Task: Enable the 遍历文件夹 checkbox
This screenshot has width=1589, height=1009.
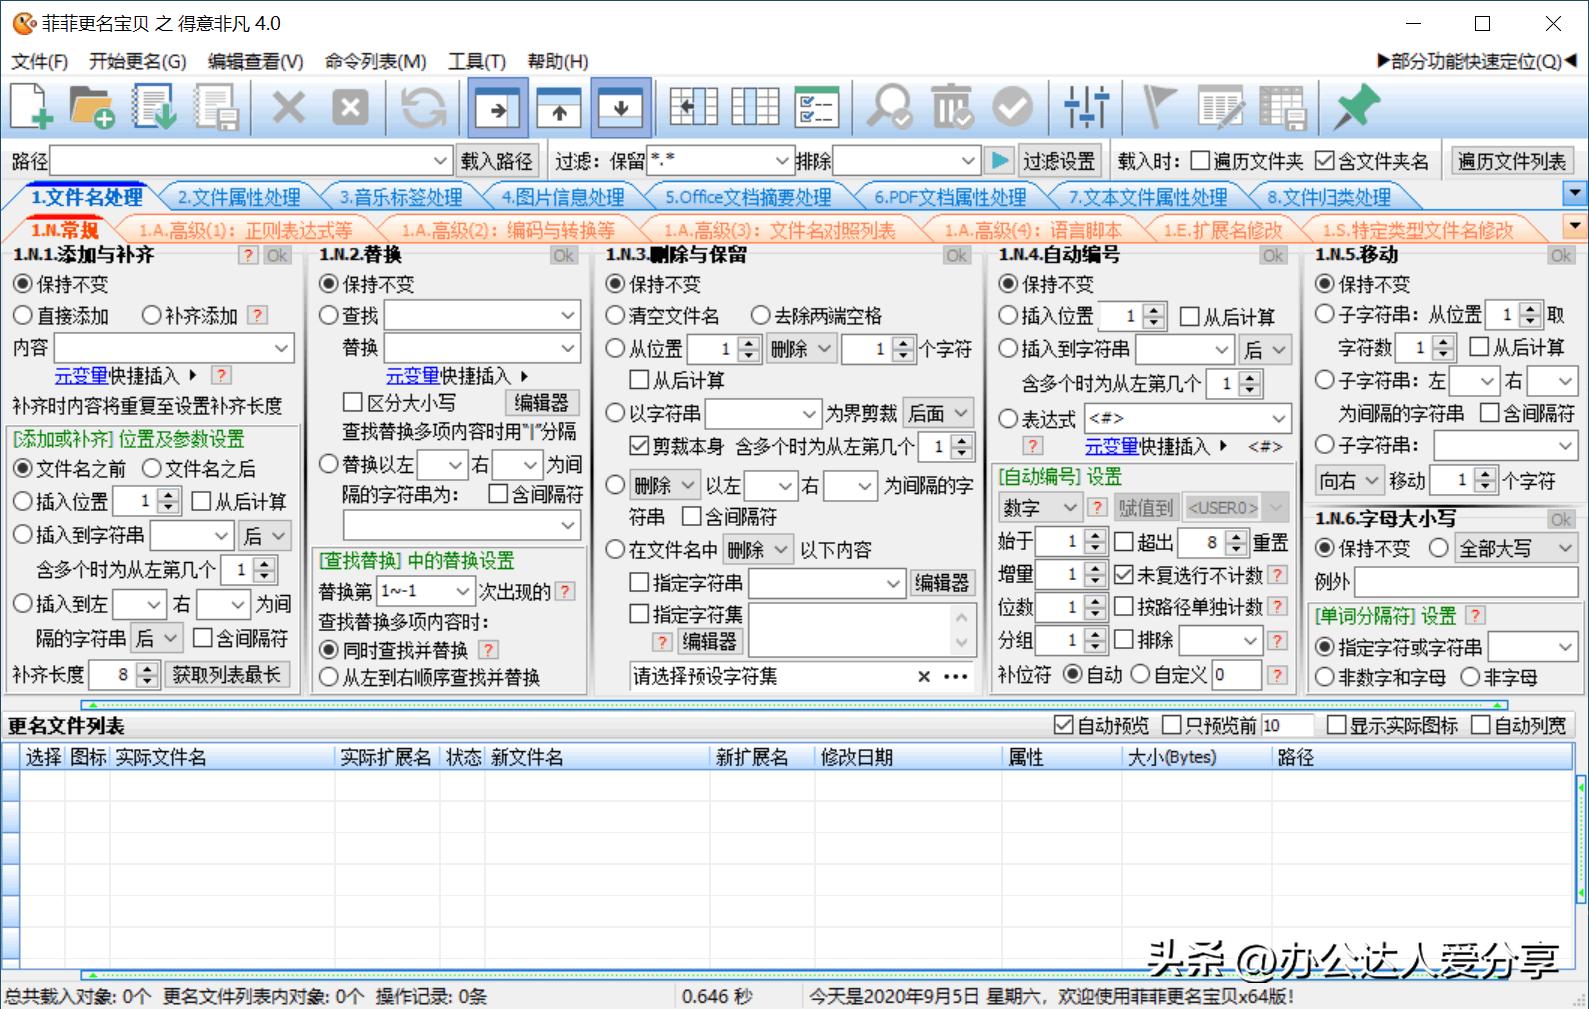Action: click(1200, 161)
